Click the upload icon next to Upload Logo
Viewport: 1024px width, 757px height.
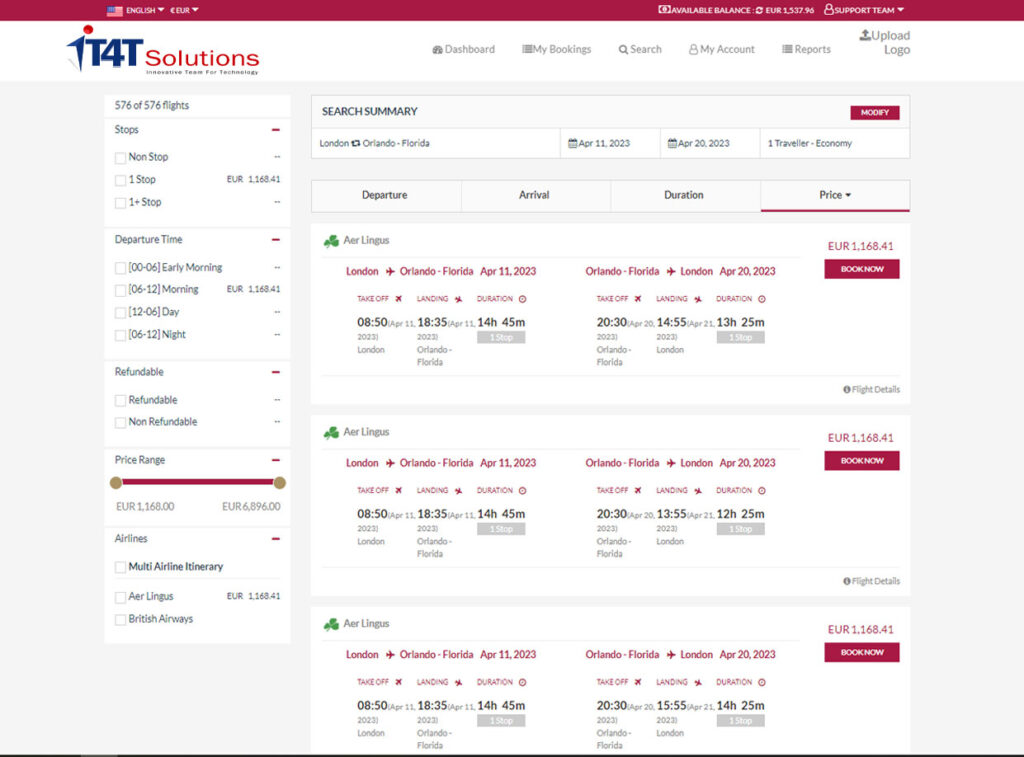(x=865, y=35)
